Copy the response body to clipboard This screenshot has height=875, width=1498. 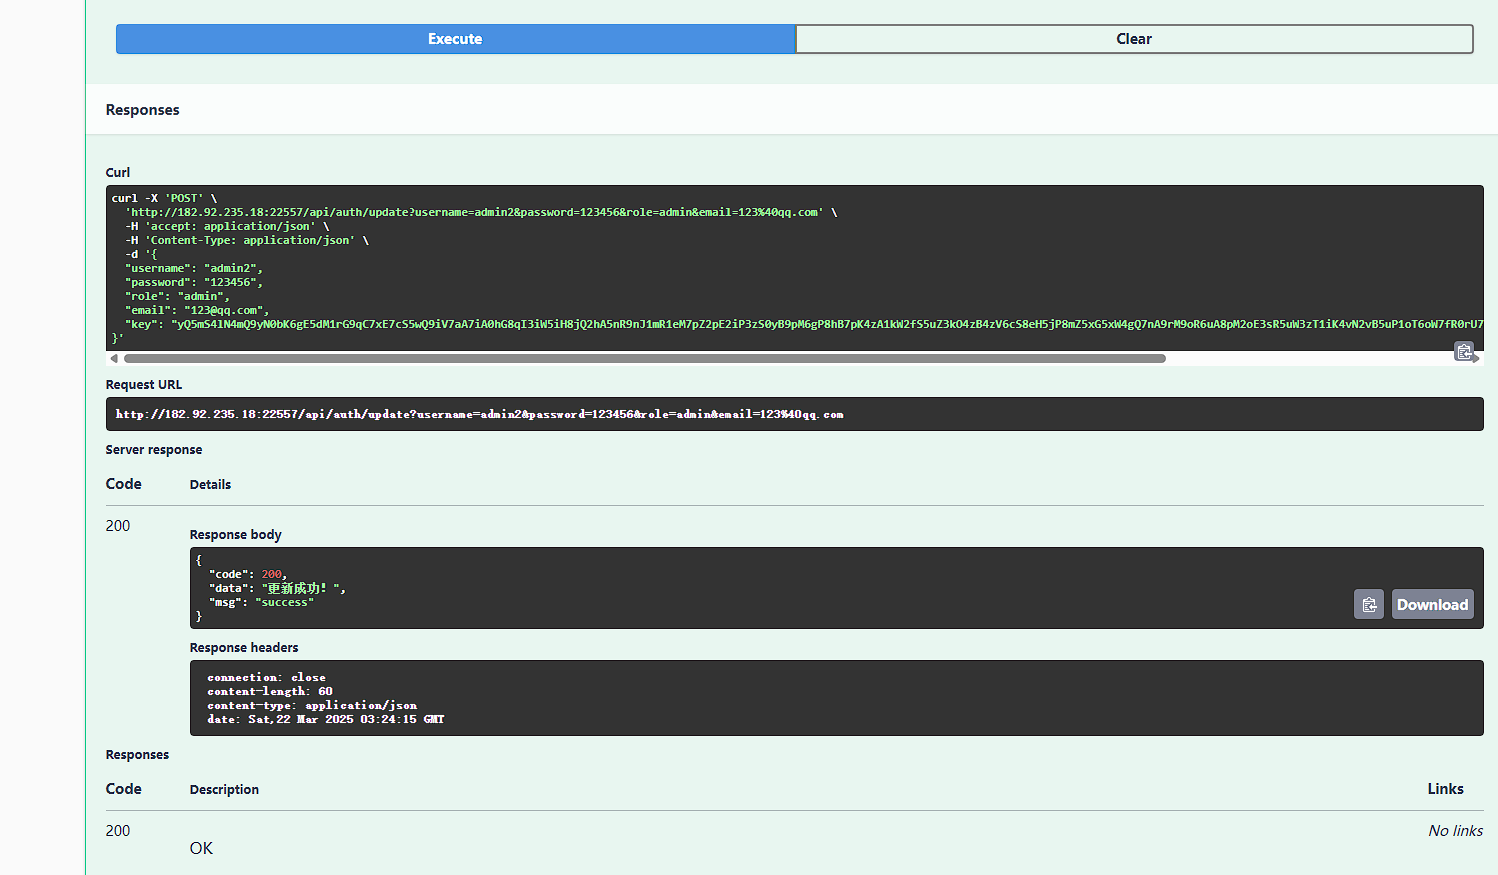point(1369,604)
